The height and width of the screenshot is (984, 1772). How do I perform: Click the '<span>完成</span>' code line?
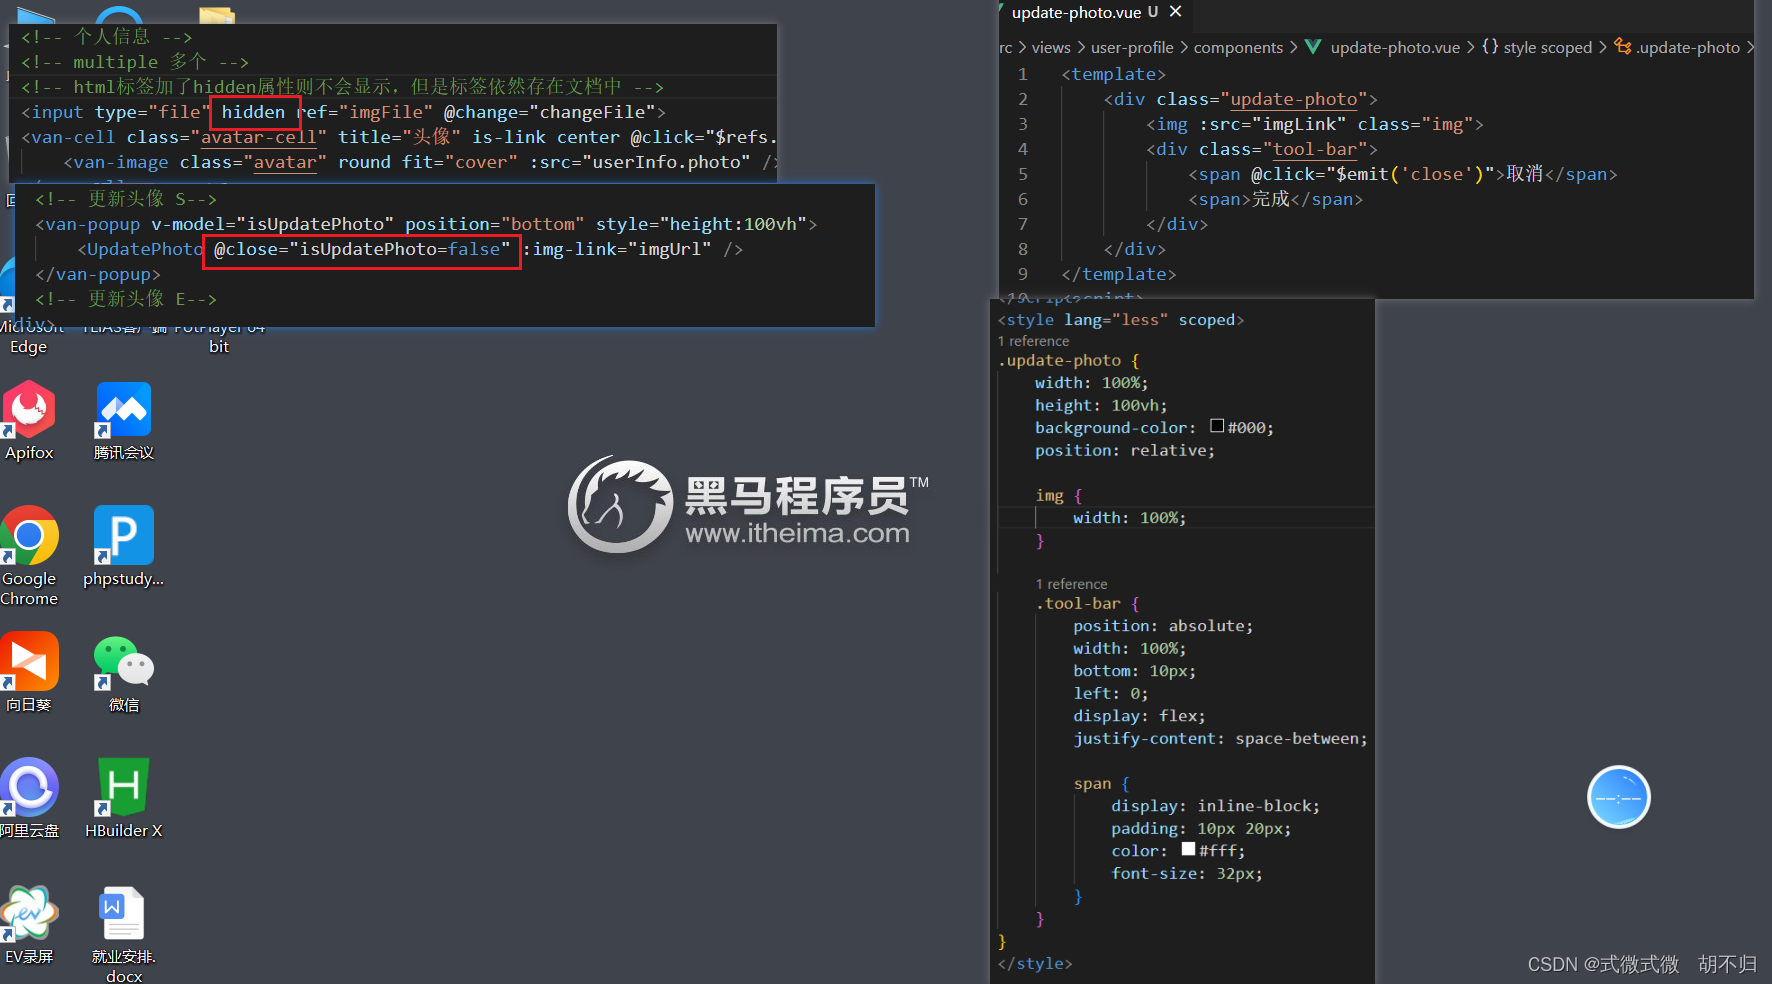pos(1275,199)
